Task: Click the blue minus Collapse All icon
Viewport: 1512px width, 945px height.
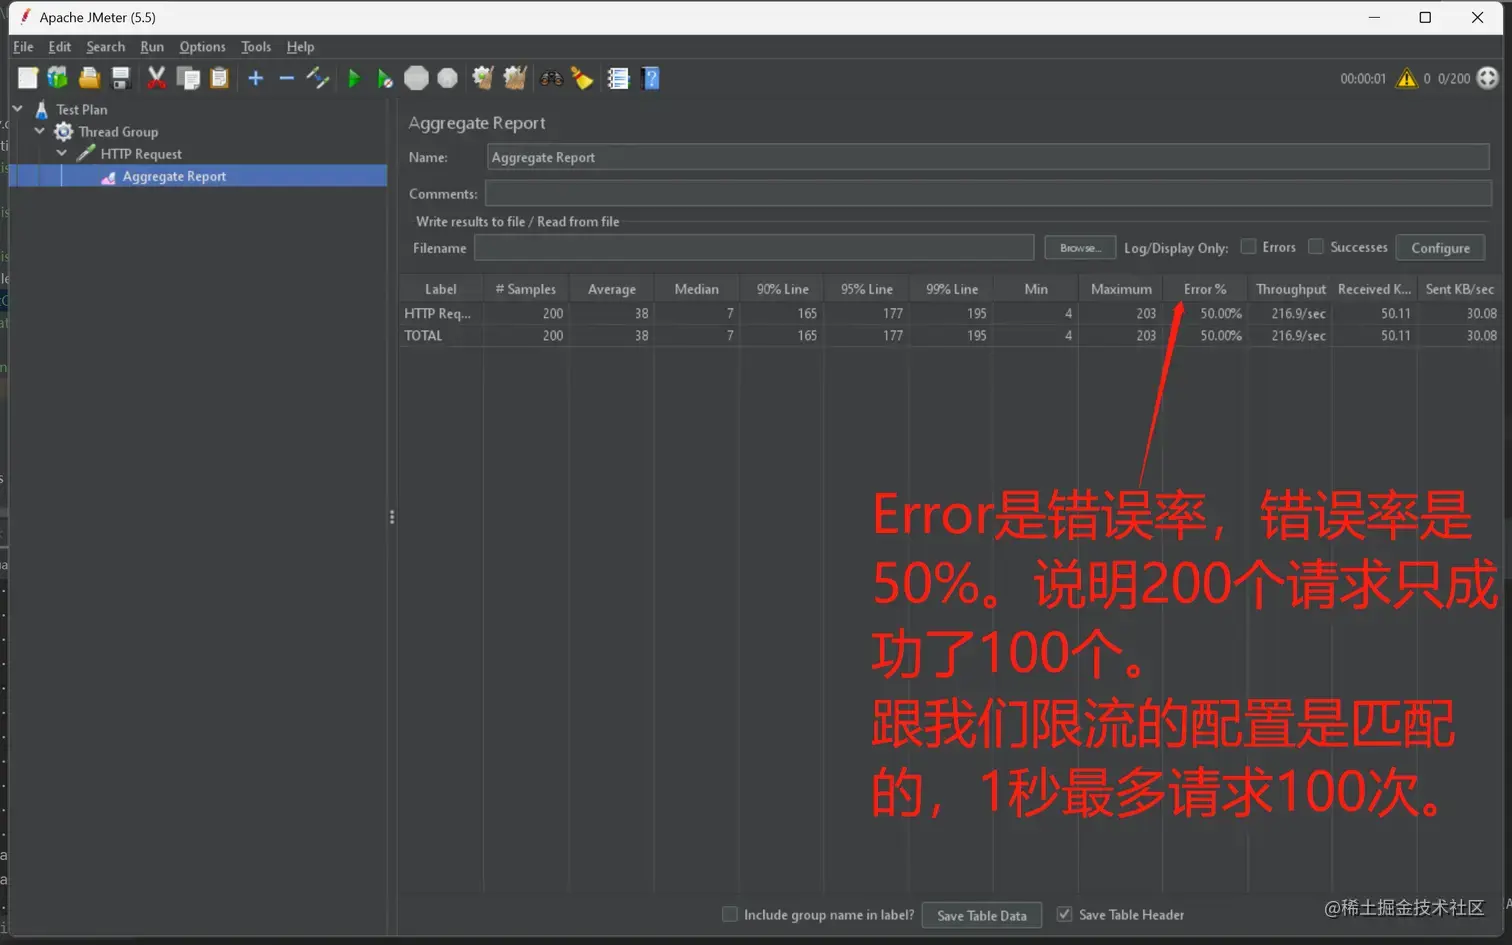Action: point(287,78)
